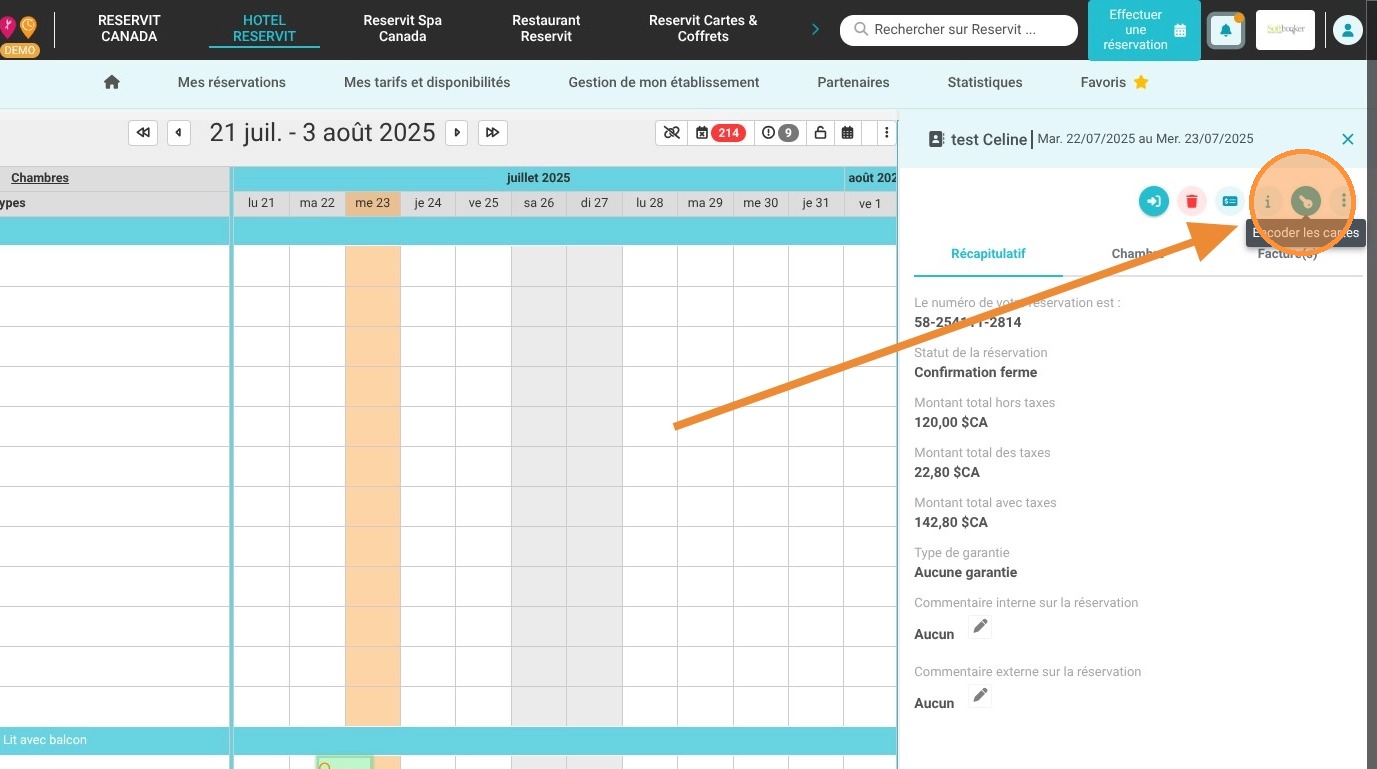Expand the planning toolbar three-dot menu
The image size is (1377, 769).
[x=886, y=133]
